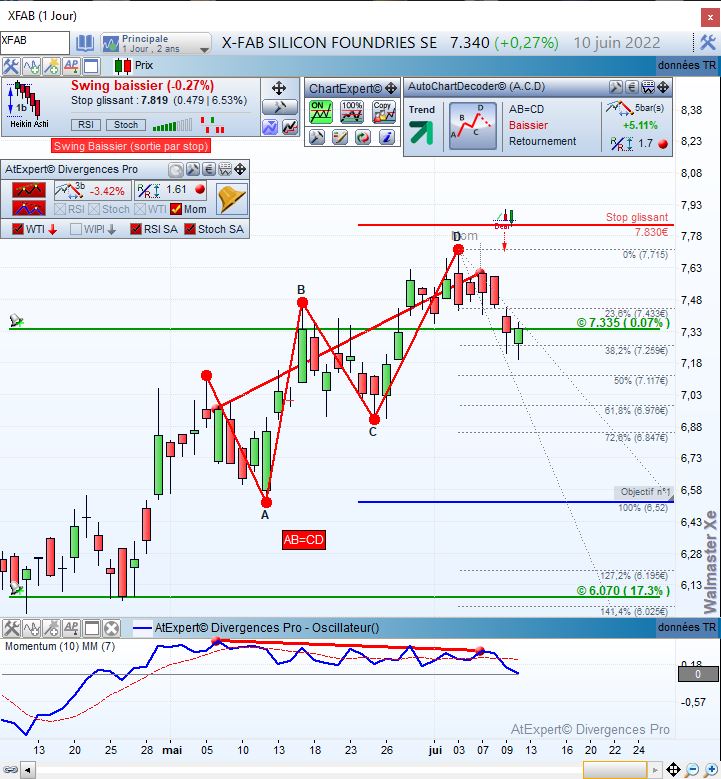Click black line chart icon in Swing panel

[290, 127]
